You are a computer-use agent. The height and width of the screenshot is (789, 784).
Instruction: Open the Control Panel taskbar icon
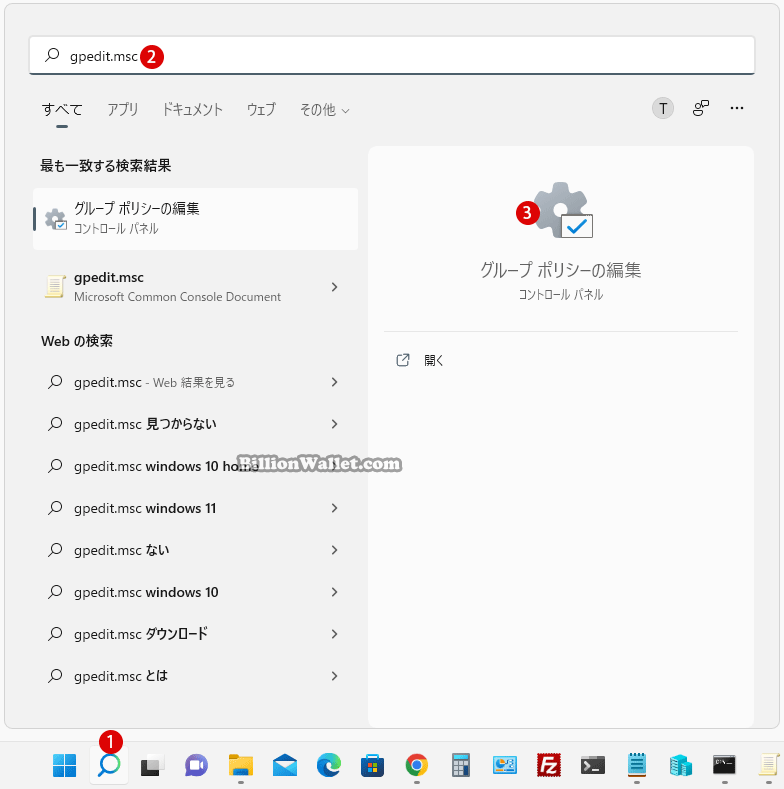(505, 765)
